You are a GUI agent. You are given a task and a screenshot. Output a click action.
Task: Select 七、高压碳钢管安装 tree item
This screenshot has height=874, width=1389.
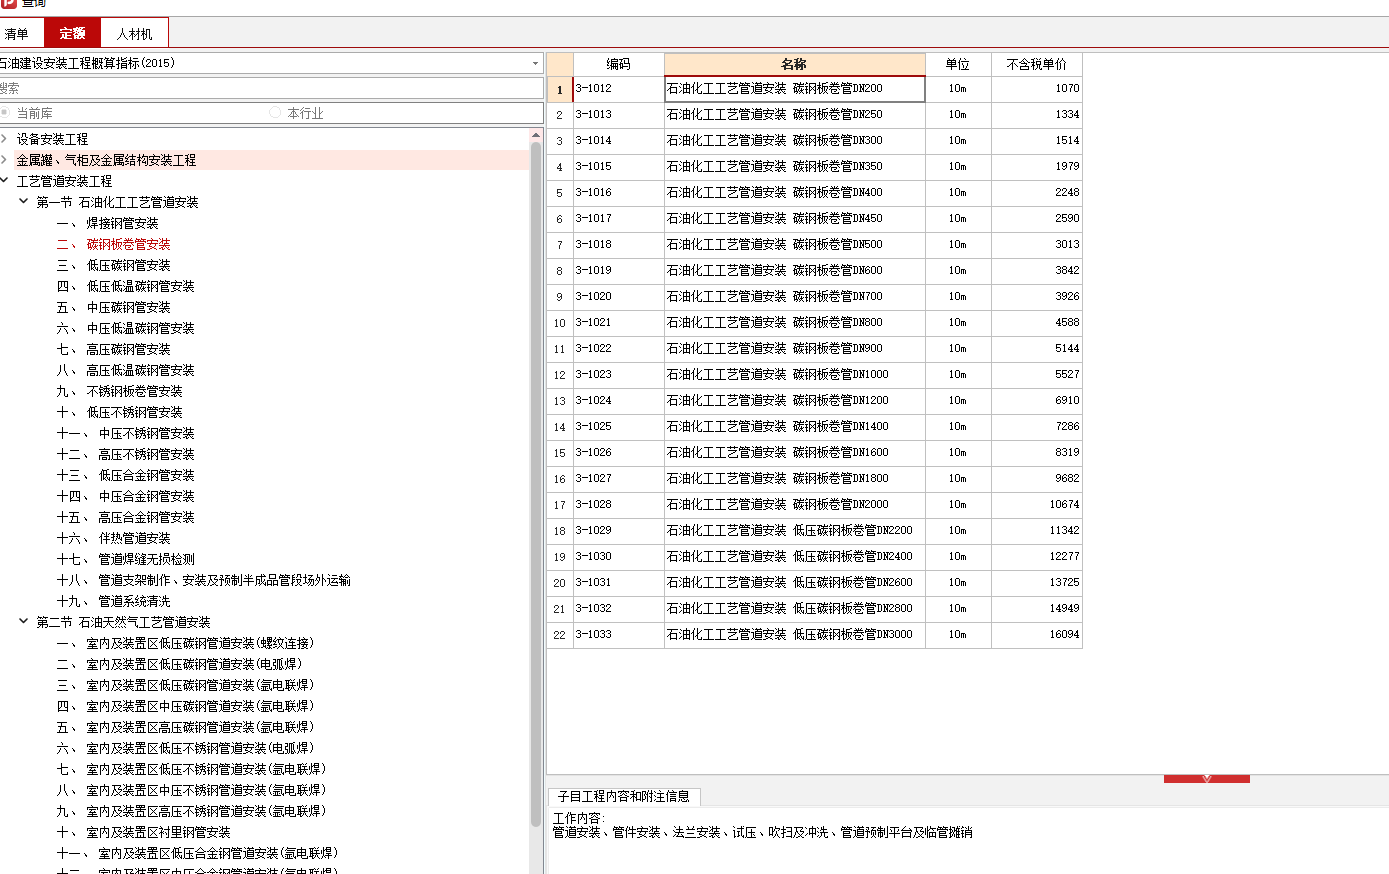tap(113, 349)
